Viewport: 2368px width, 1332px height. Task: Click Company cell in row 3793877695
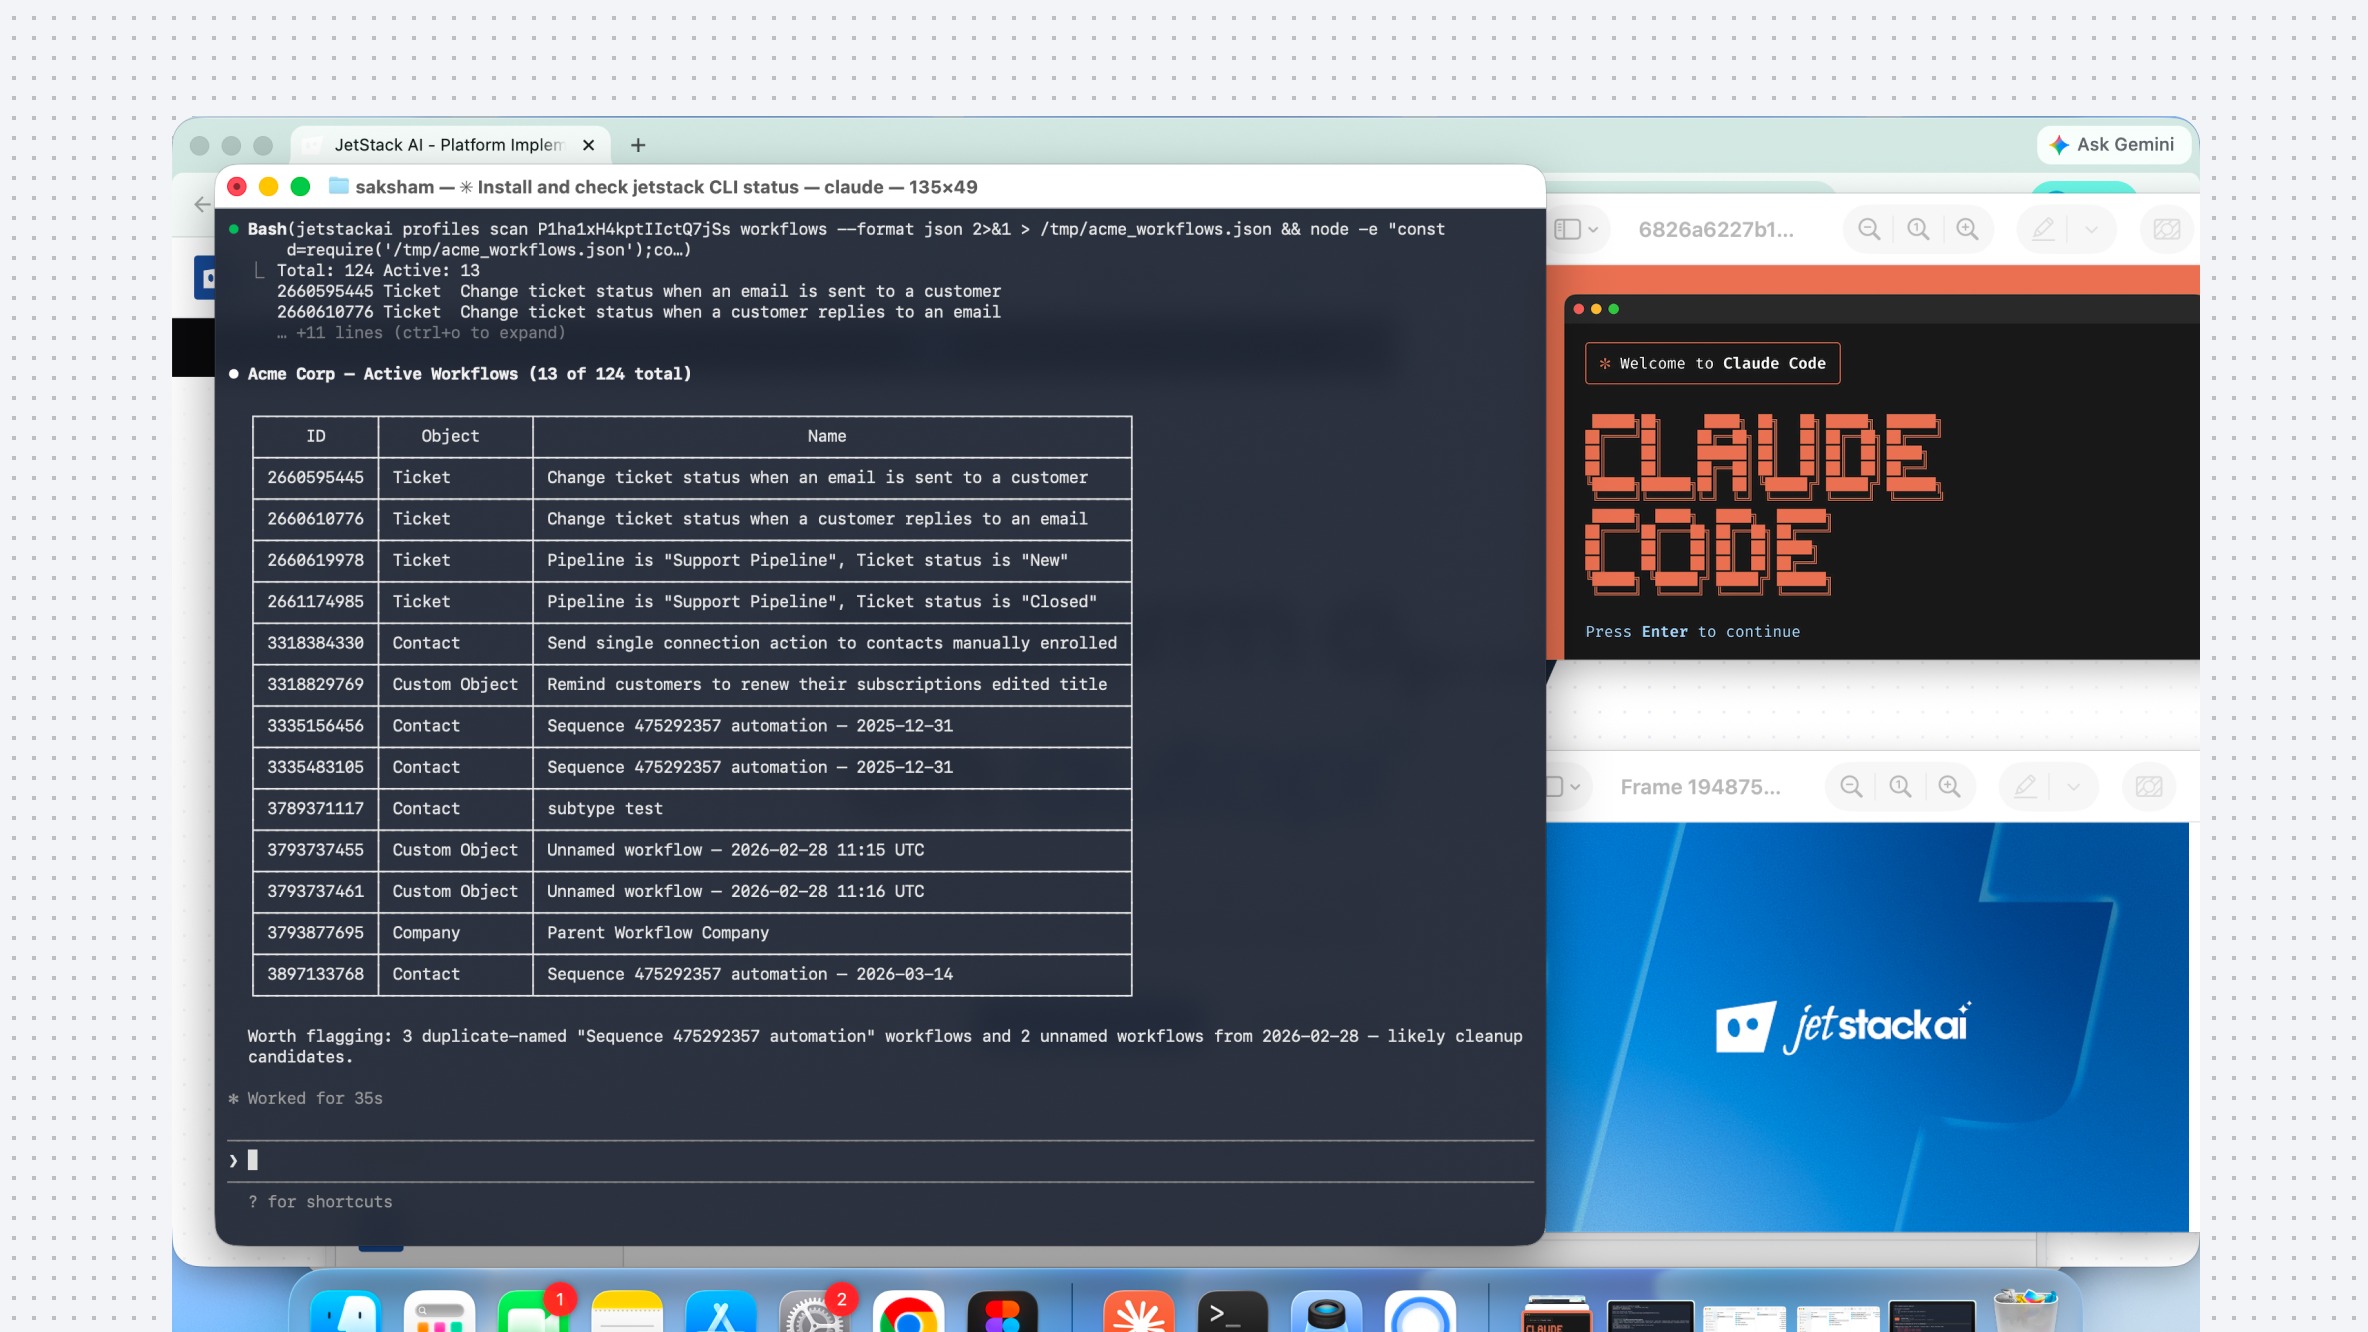(x=455, y=932)
